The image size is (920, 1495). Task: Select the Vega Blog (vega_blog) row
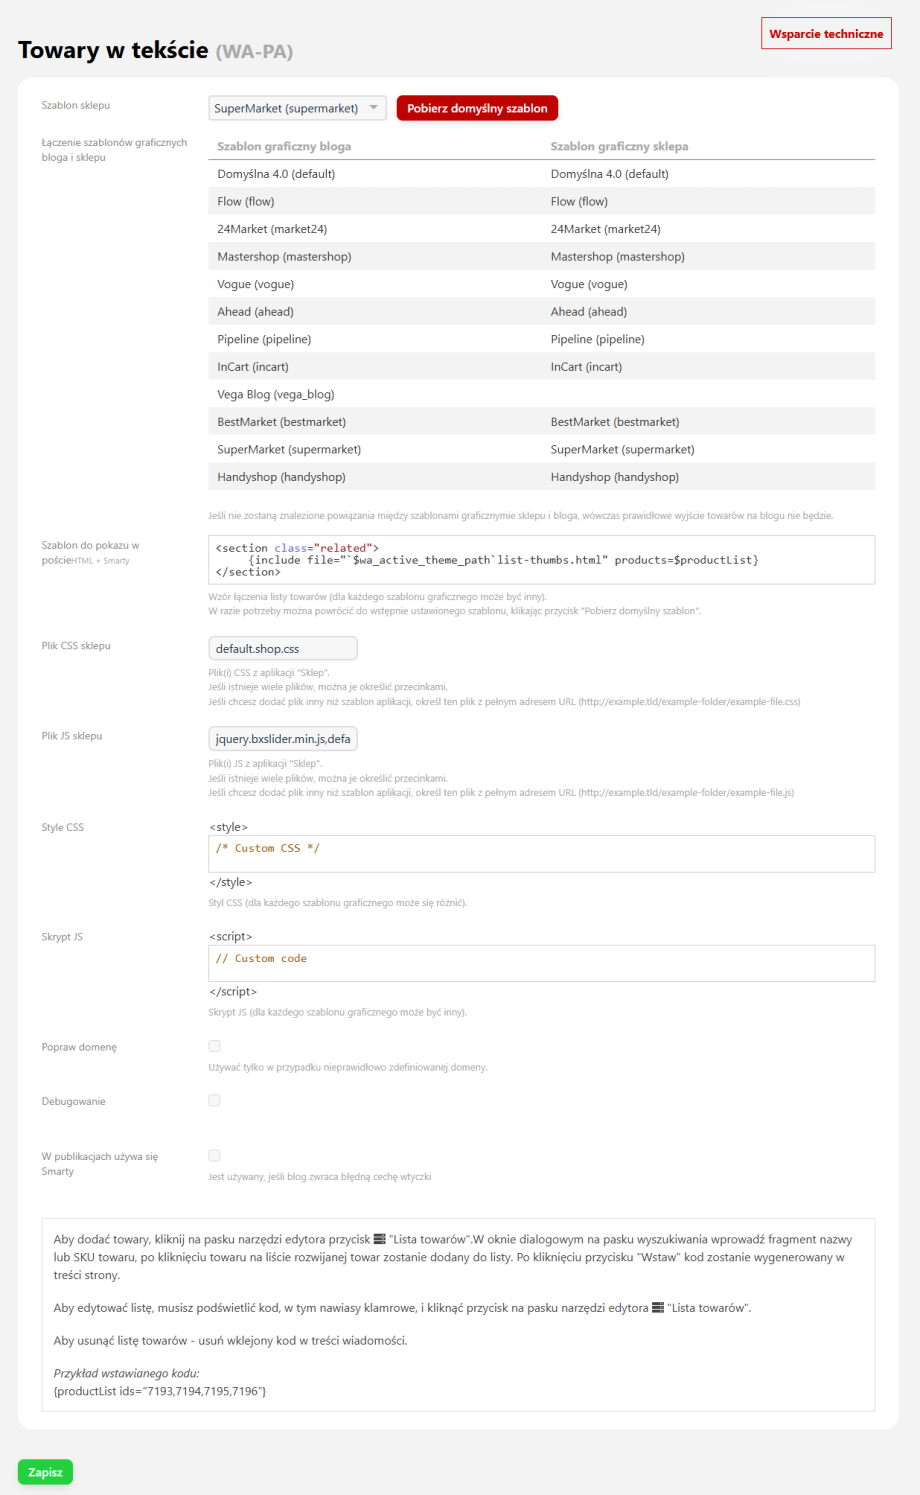[276, 394]
